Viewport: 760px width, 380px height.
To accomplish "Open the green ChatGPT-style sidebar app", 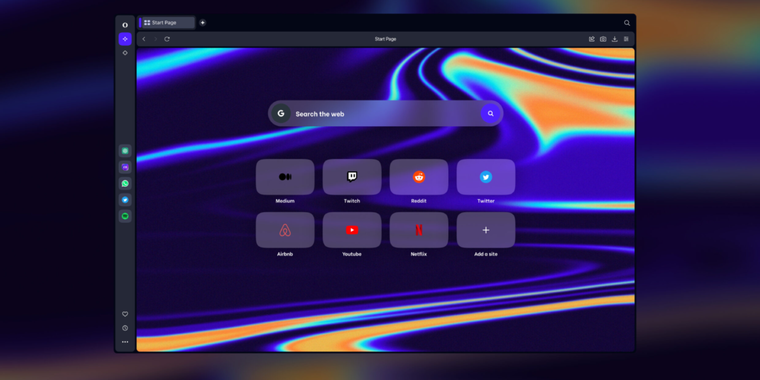I will tap(125, 151).
